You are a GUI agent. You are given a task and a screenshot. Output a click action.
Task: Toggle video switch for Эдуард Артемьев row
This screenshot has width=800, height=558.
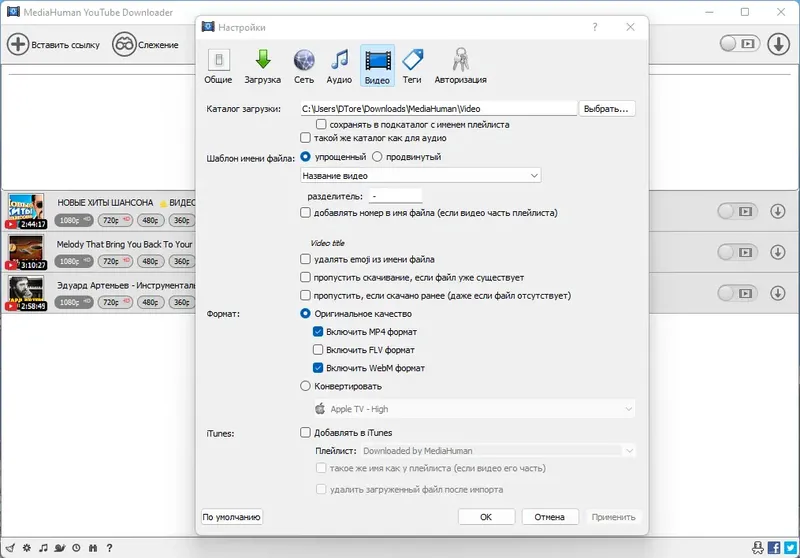(737, 293)
